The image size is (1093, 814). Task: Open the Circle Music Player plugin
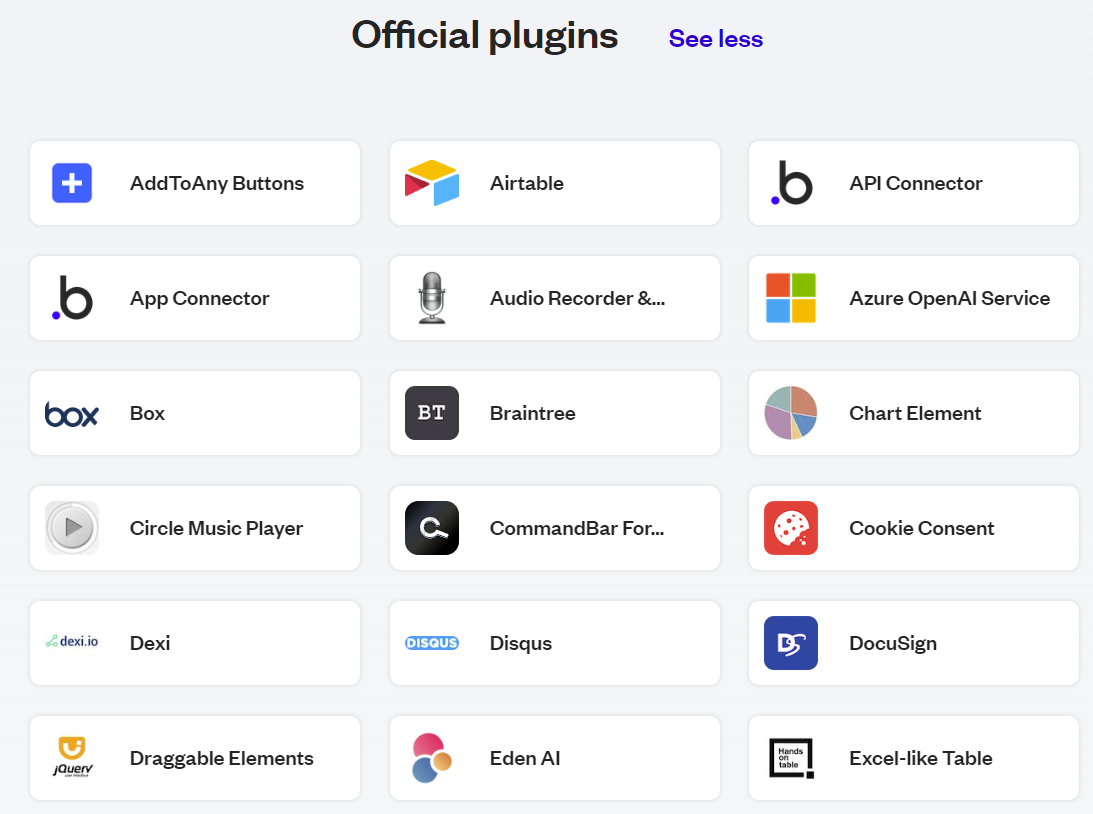tap(195, 528)
